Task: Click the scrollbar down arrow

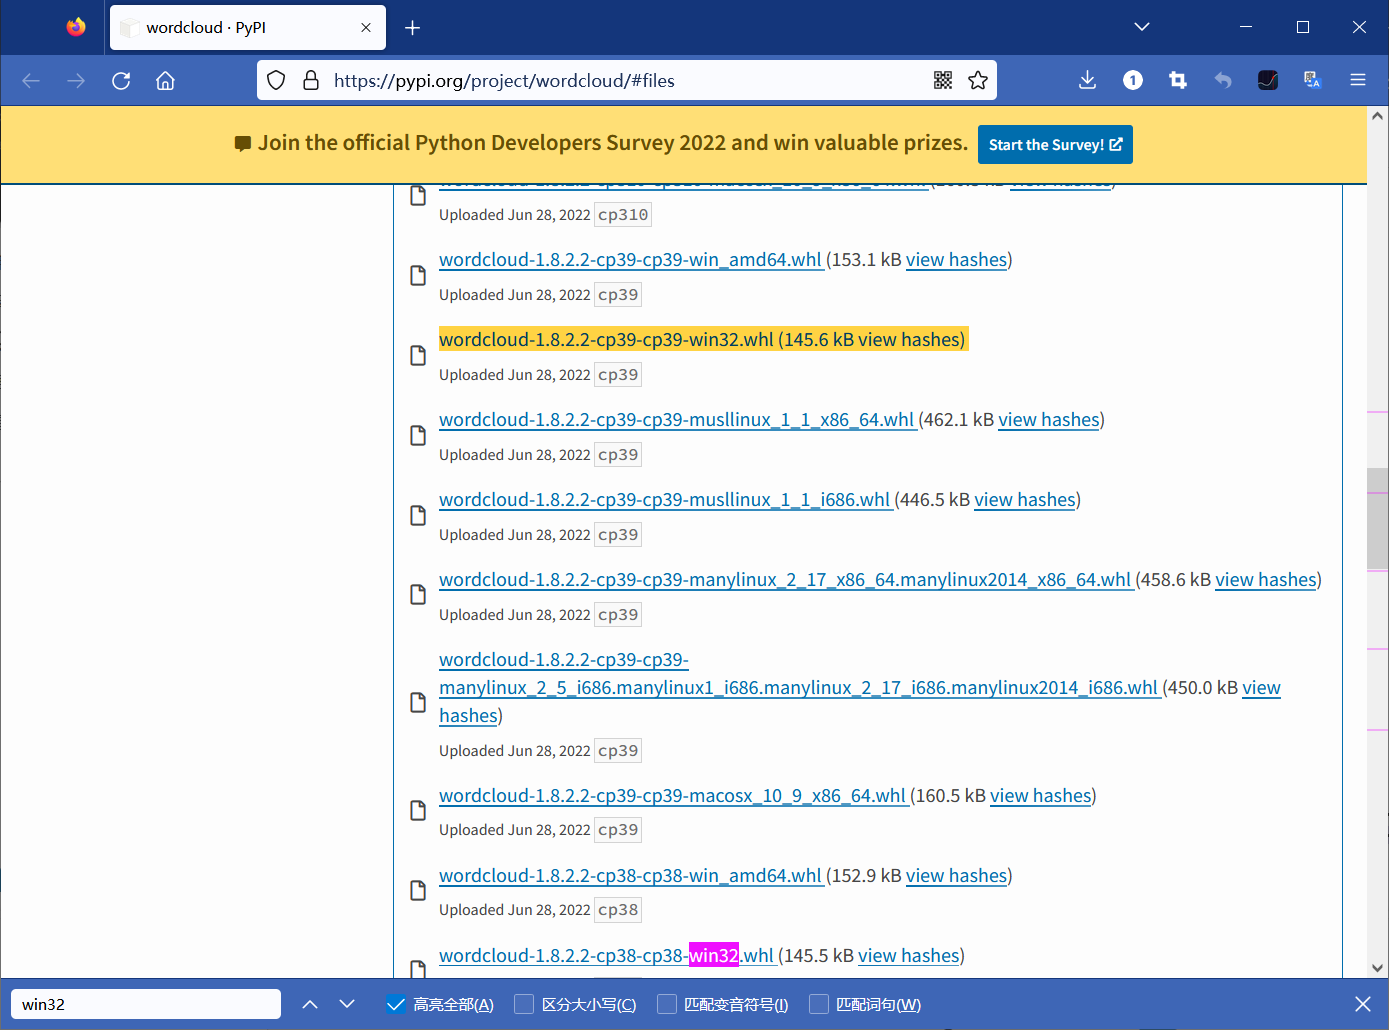Action: point(1378,967)
